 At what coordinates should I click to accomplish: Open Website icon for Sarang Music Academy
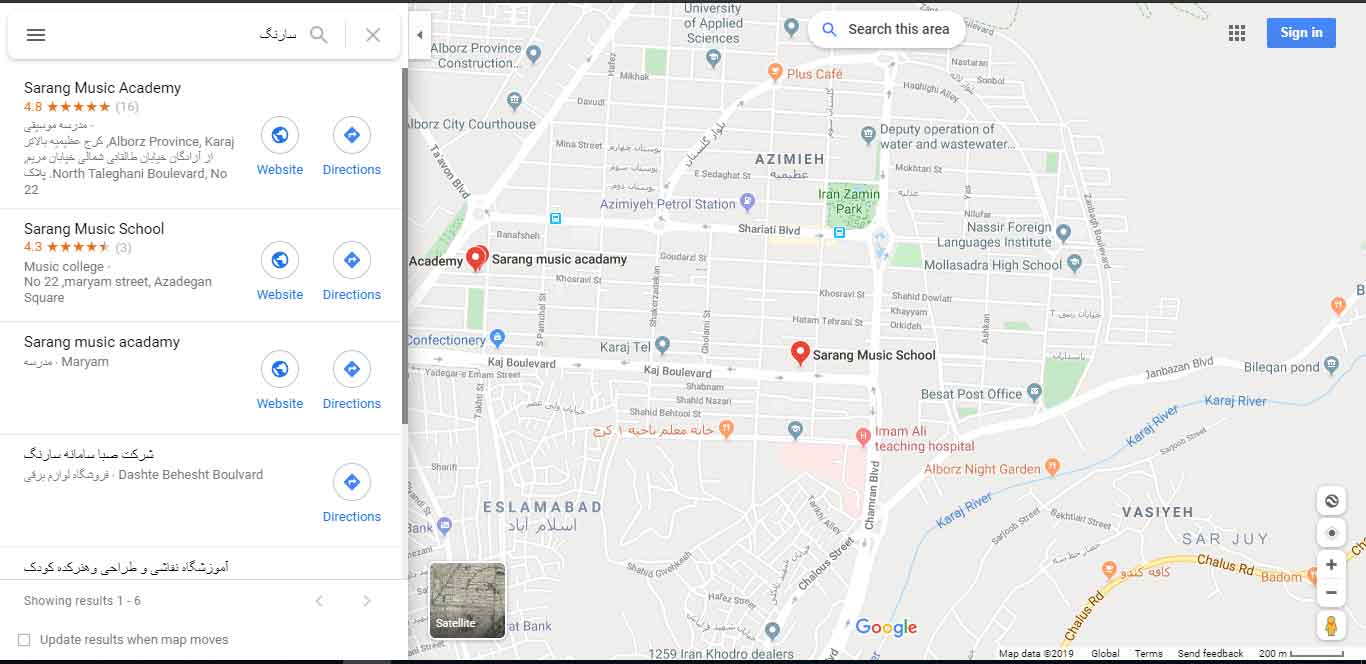(x=280, y=135)
